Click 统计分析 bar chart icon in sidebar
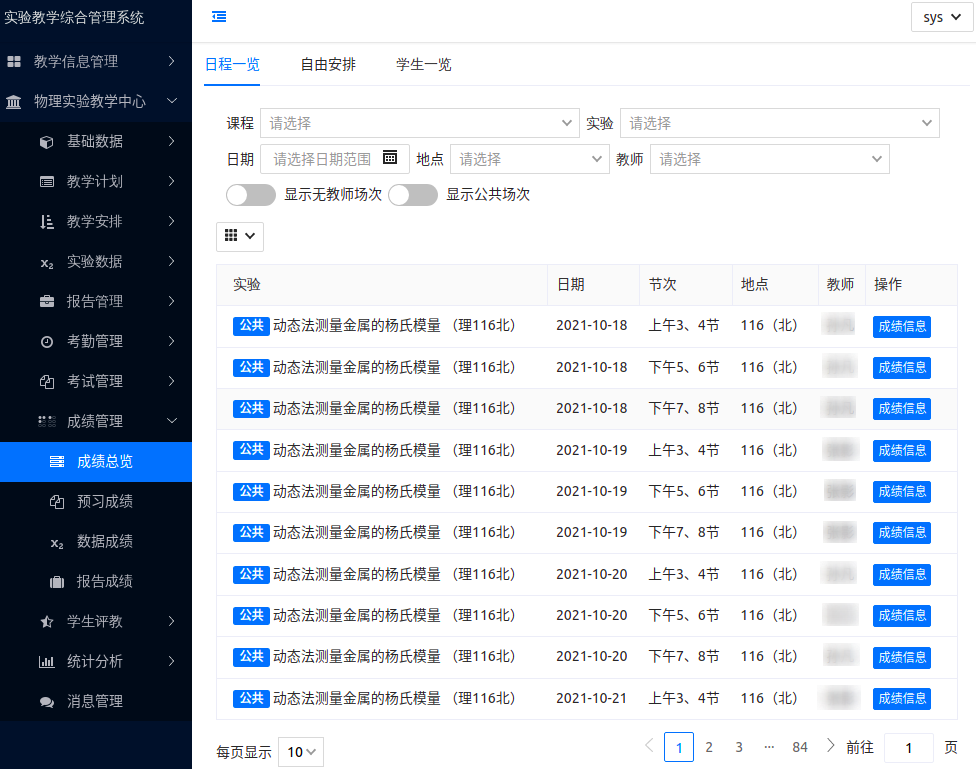 [x=46, y=662]
